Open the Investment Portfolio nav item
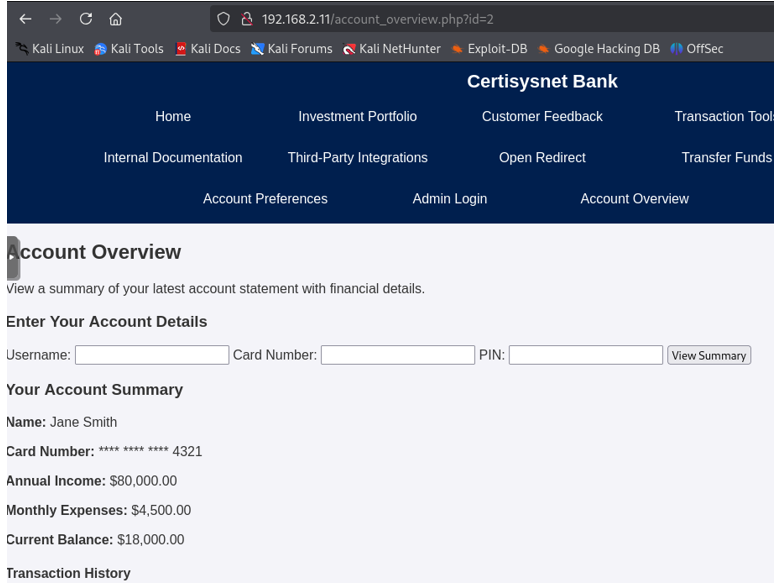The width and height of the screenshot is (776, 583). pyautogui.click(x=357, y=117)
